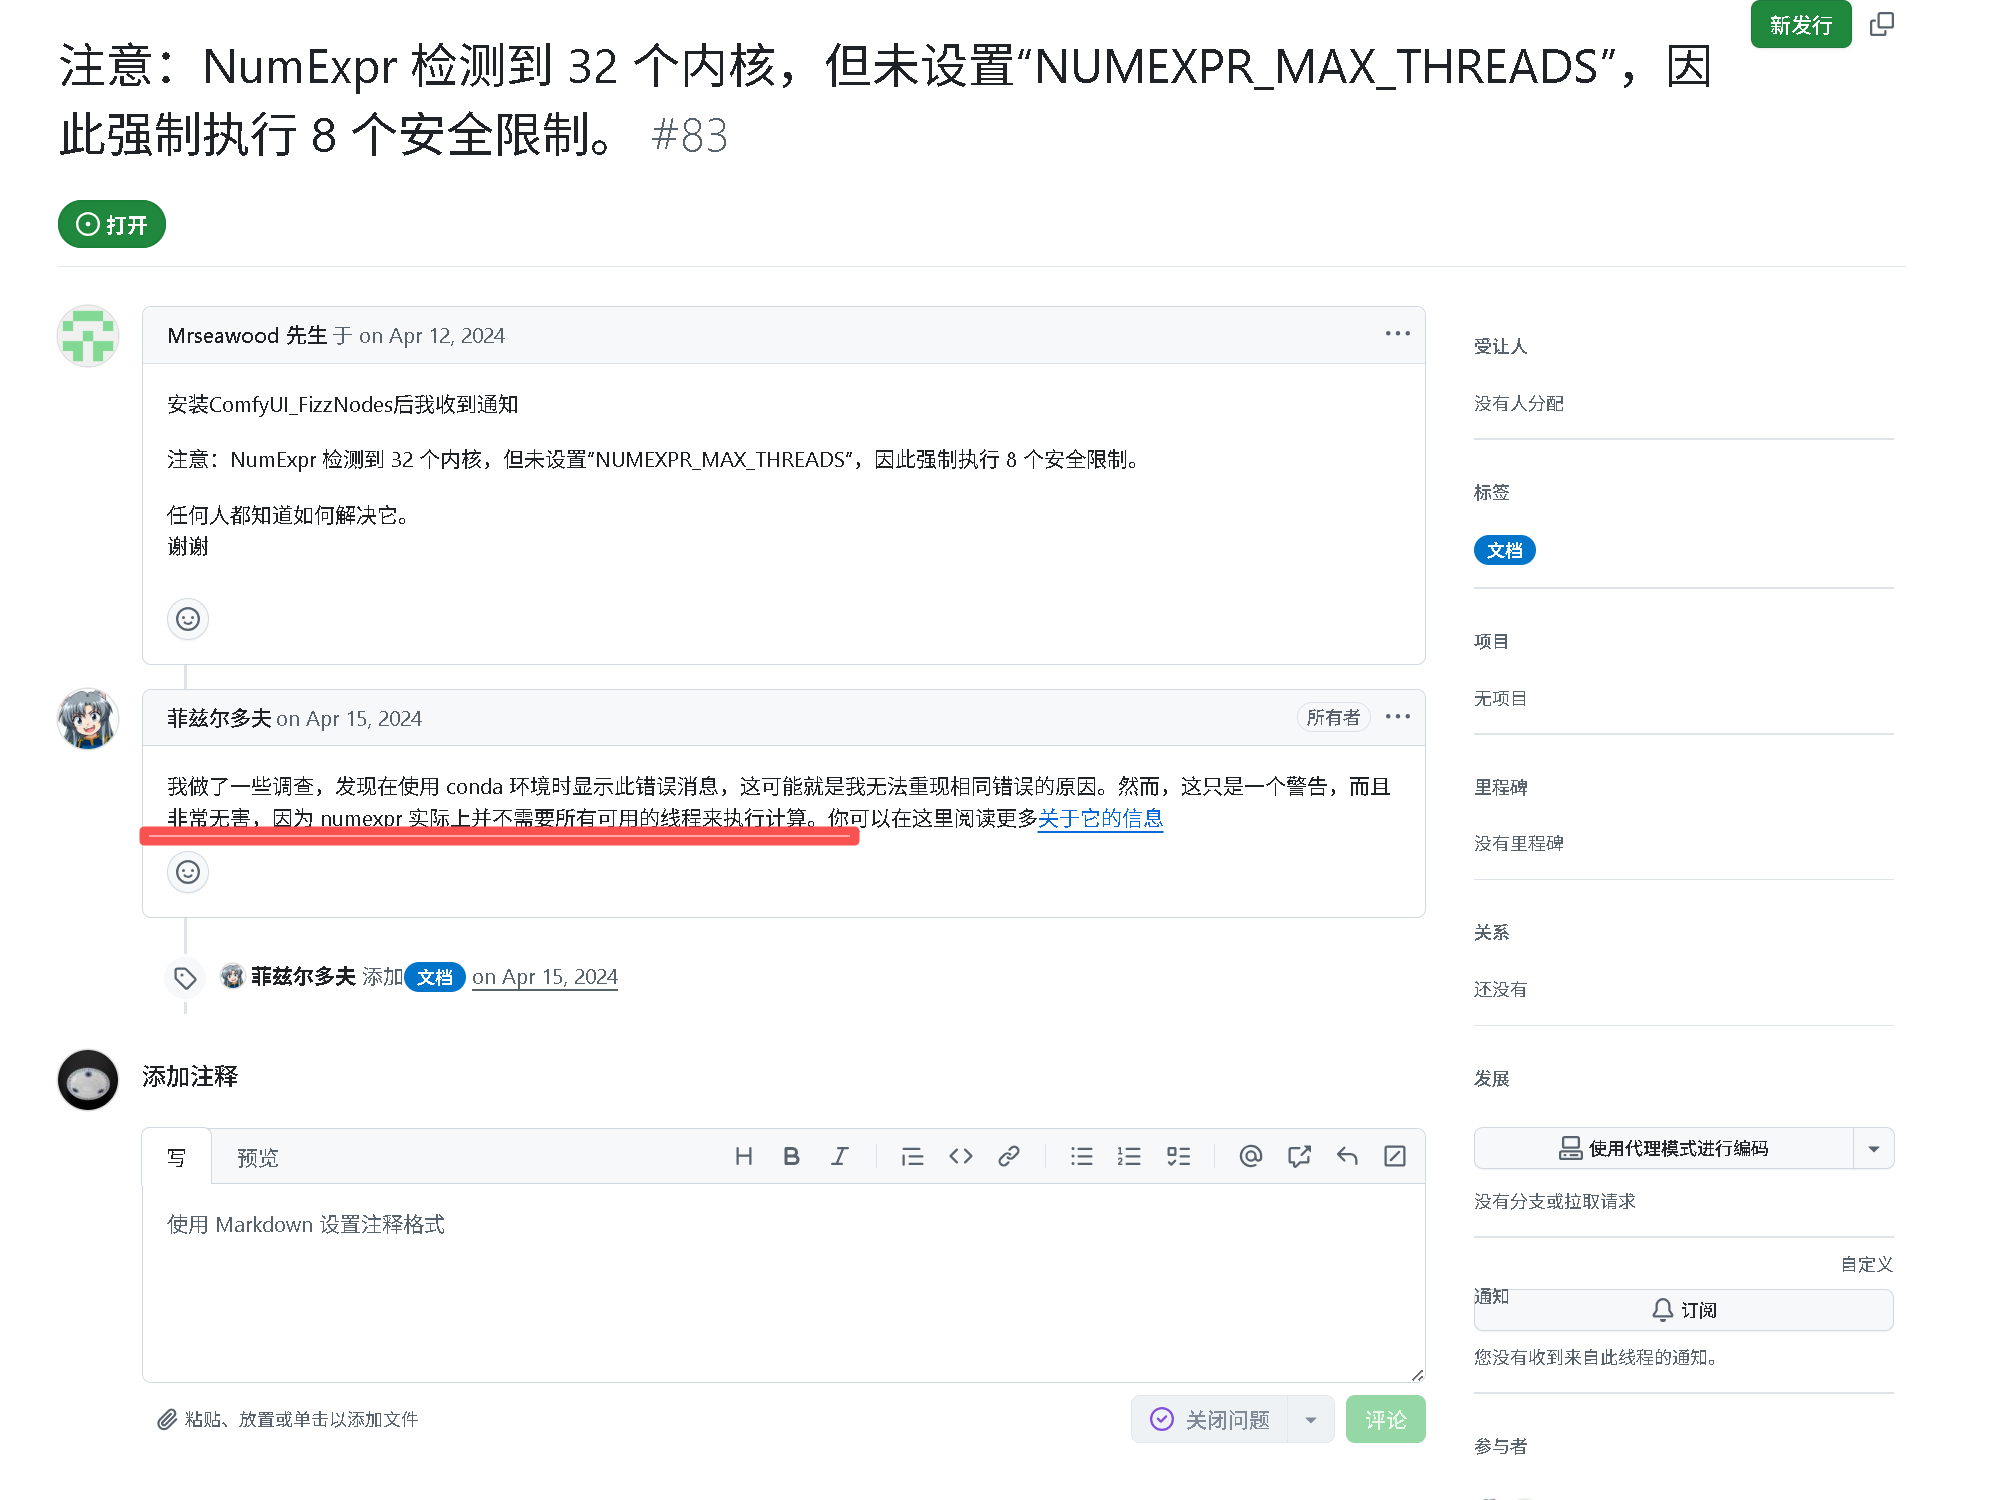Submit the comment with 评论 button
2013x1500 pixels.
click(x=1386, y=1418)
